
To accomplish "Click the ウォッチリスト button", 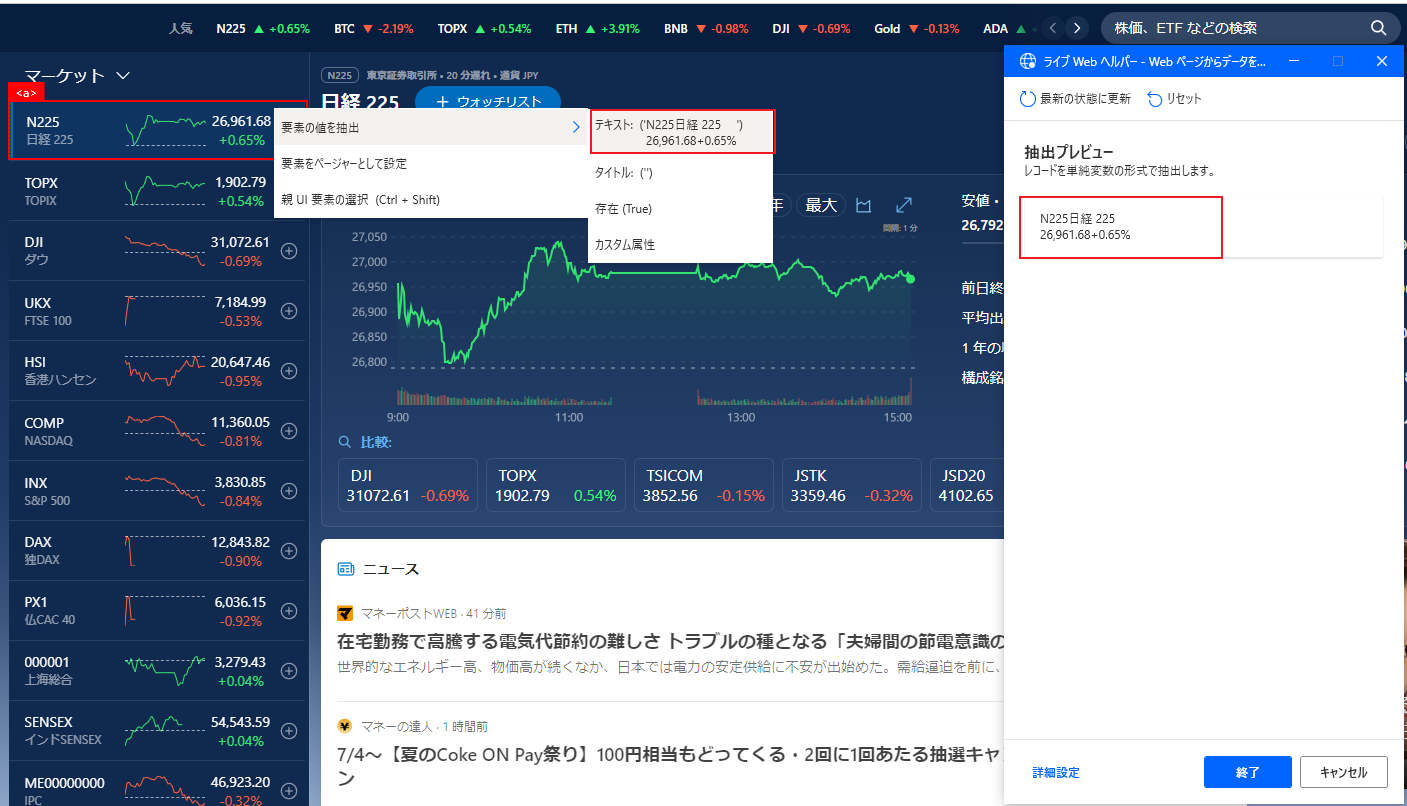I will 488,102.
